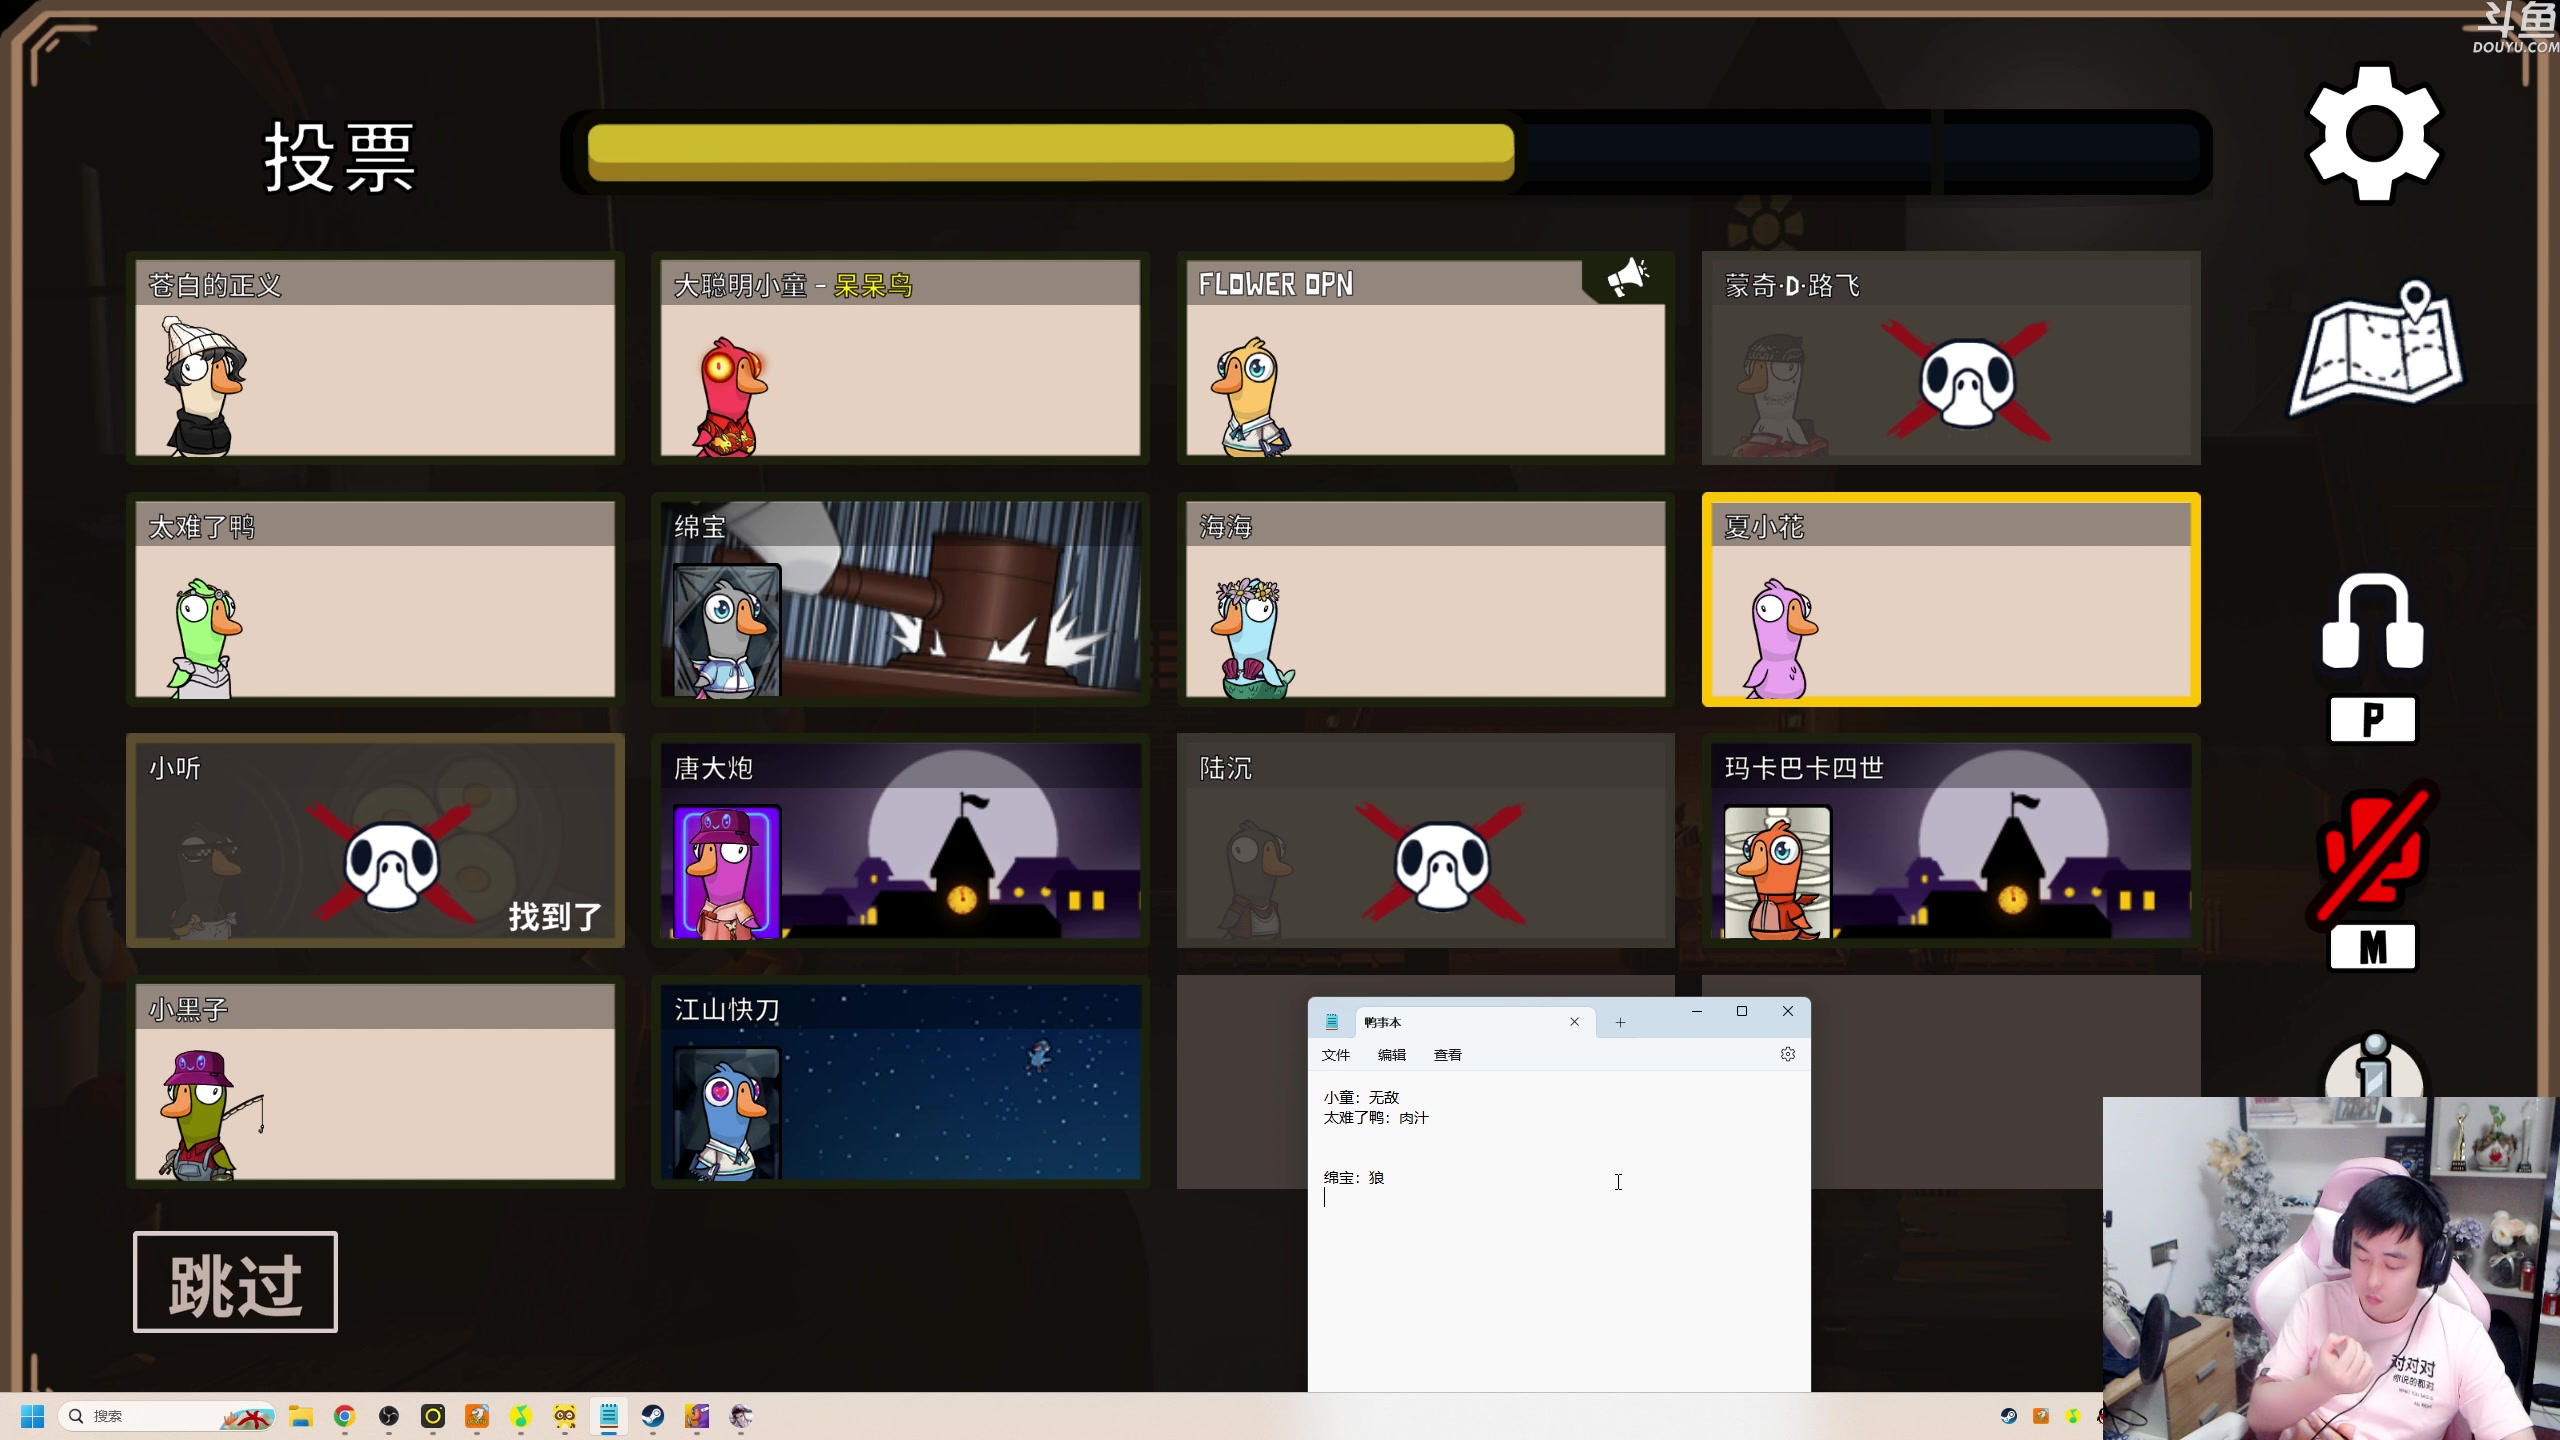Open the folded map icon
This screenshot has width=2560, height=1440.
pos(2376,350)
